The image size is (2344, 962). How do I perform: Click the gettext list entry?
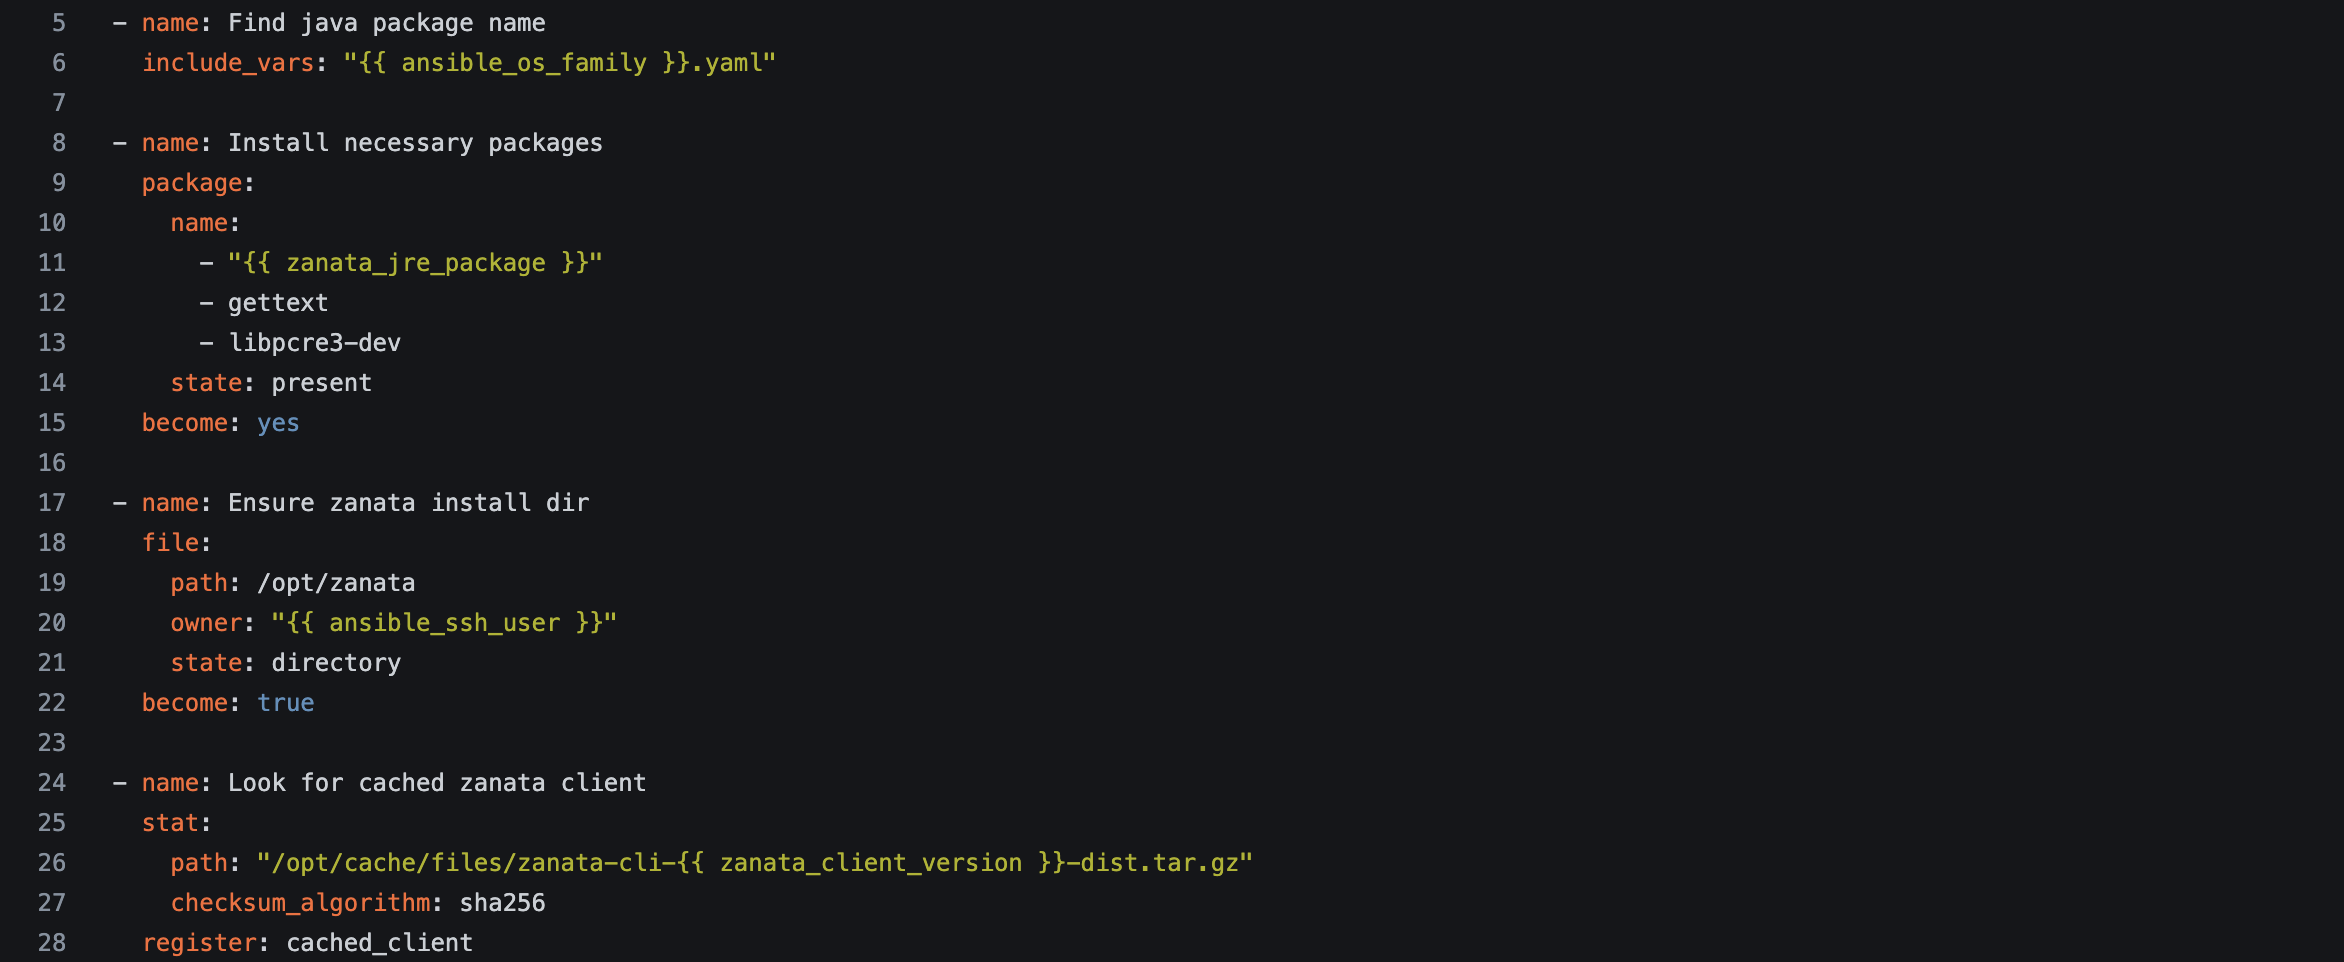[278, 303]
